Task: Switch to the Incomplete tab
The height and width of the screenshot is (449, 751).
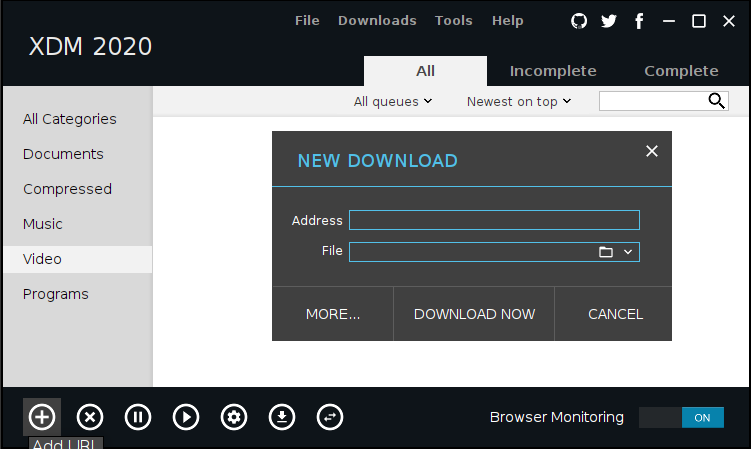Action: 553,71
